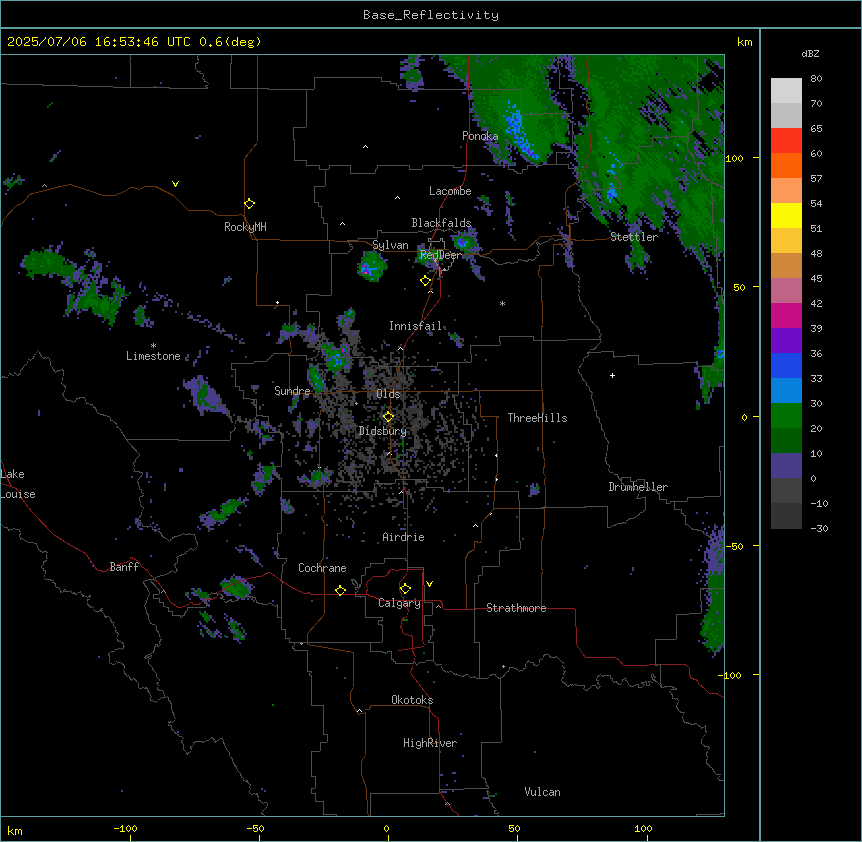Click the km unit label at the bottom left
Image resolution: width=862 pixels, height=842 pixels.
click(15, 830)
